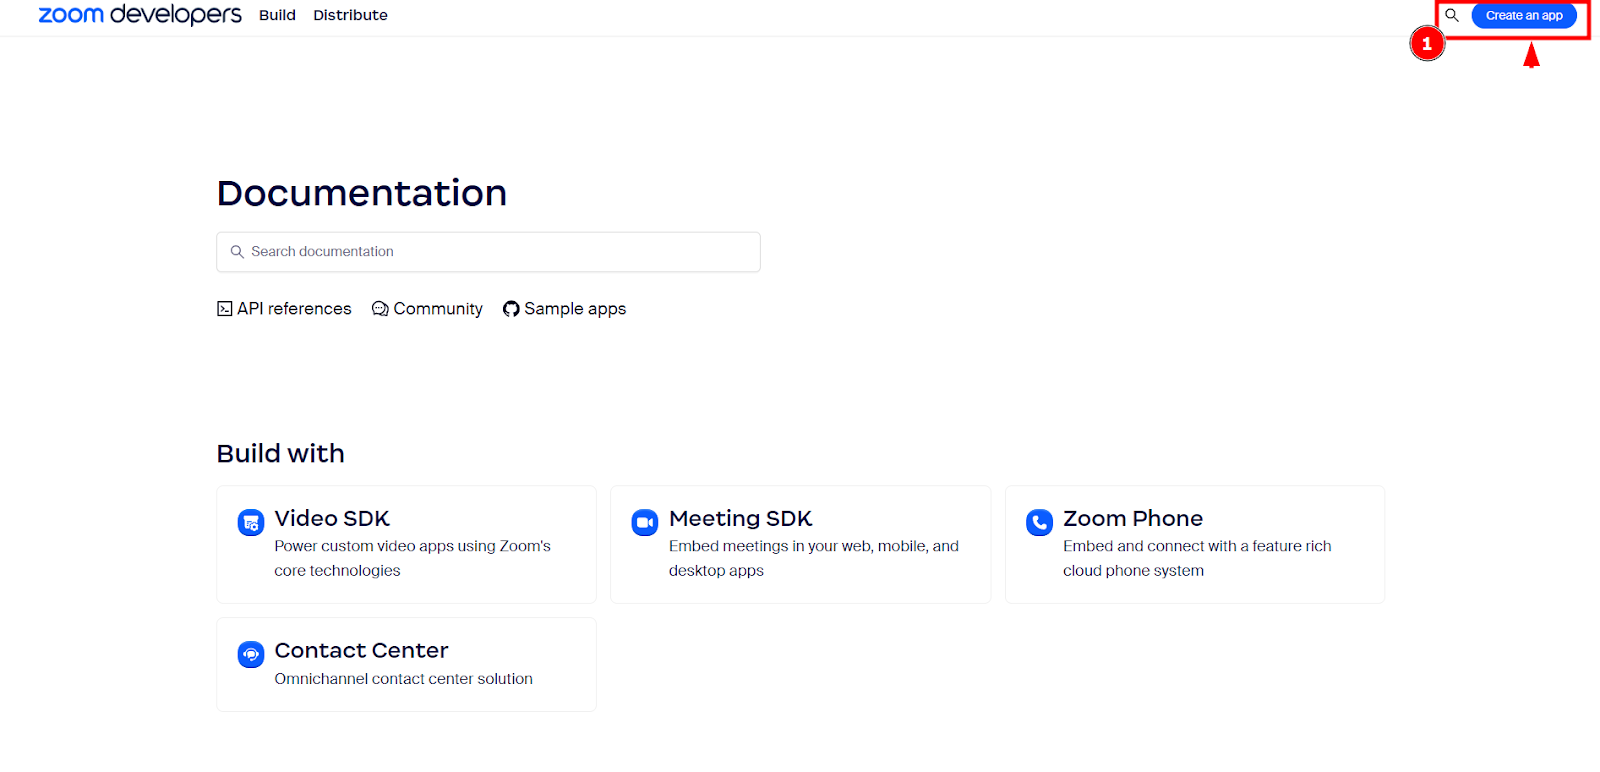Click the Zoom Developers logo
The width and height of the screenshot is (1600, 772).
(x=140, y=15)
